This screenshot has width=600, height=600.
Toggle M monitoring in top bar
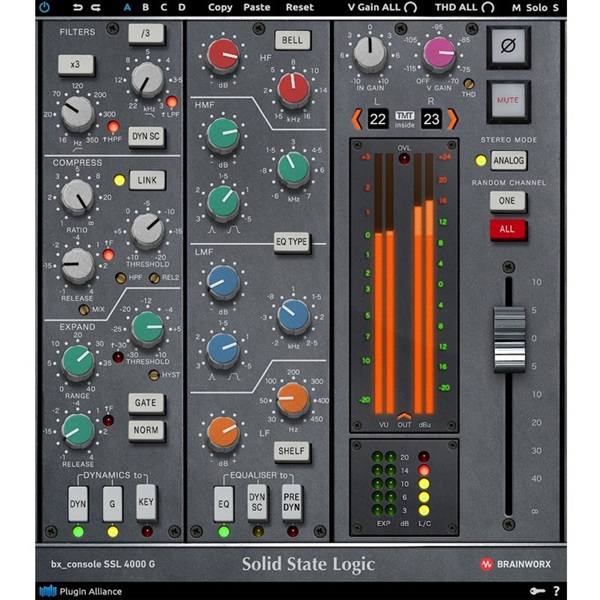[x=516, y=7]
